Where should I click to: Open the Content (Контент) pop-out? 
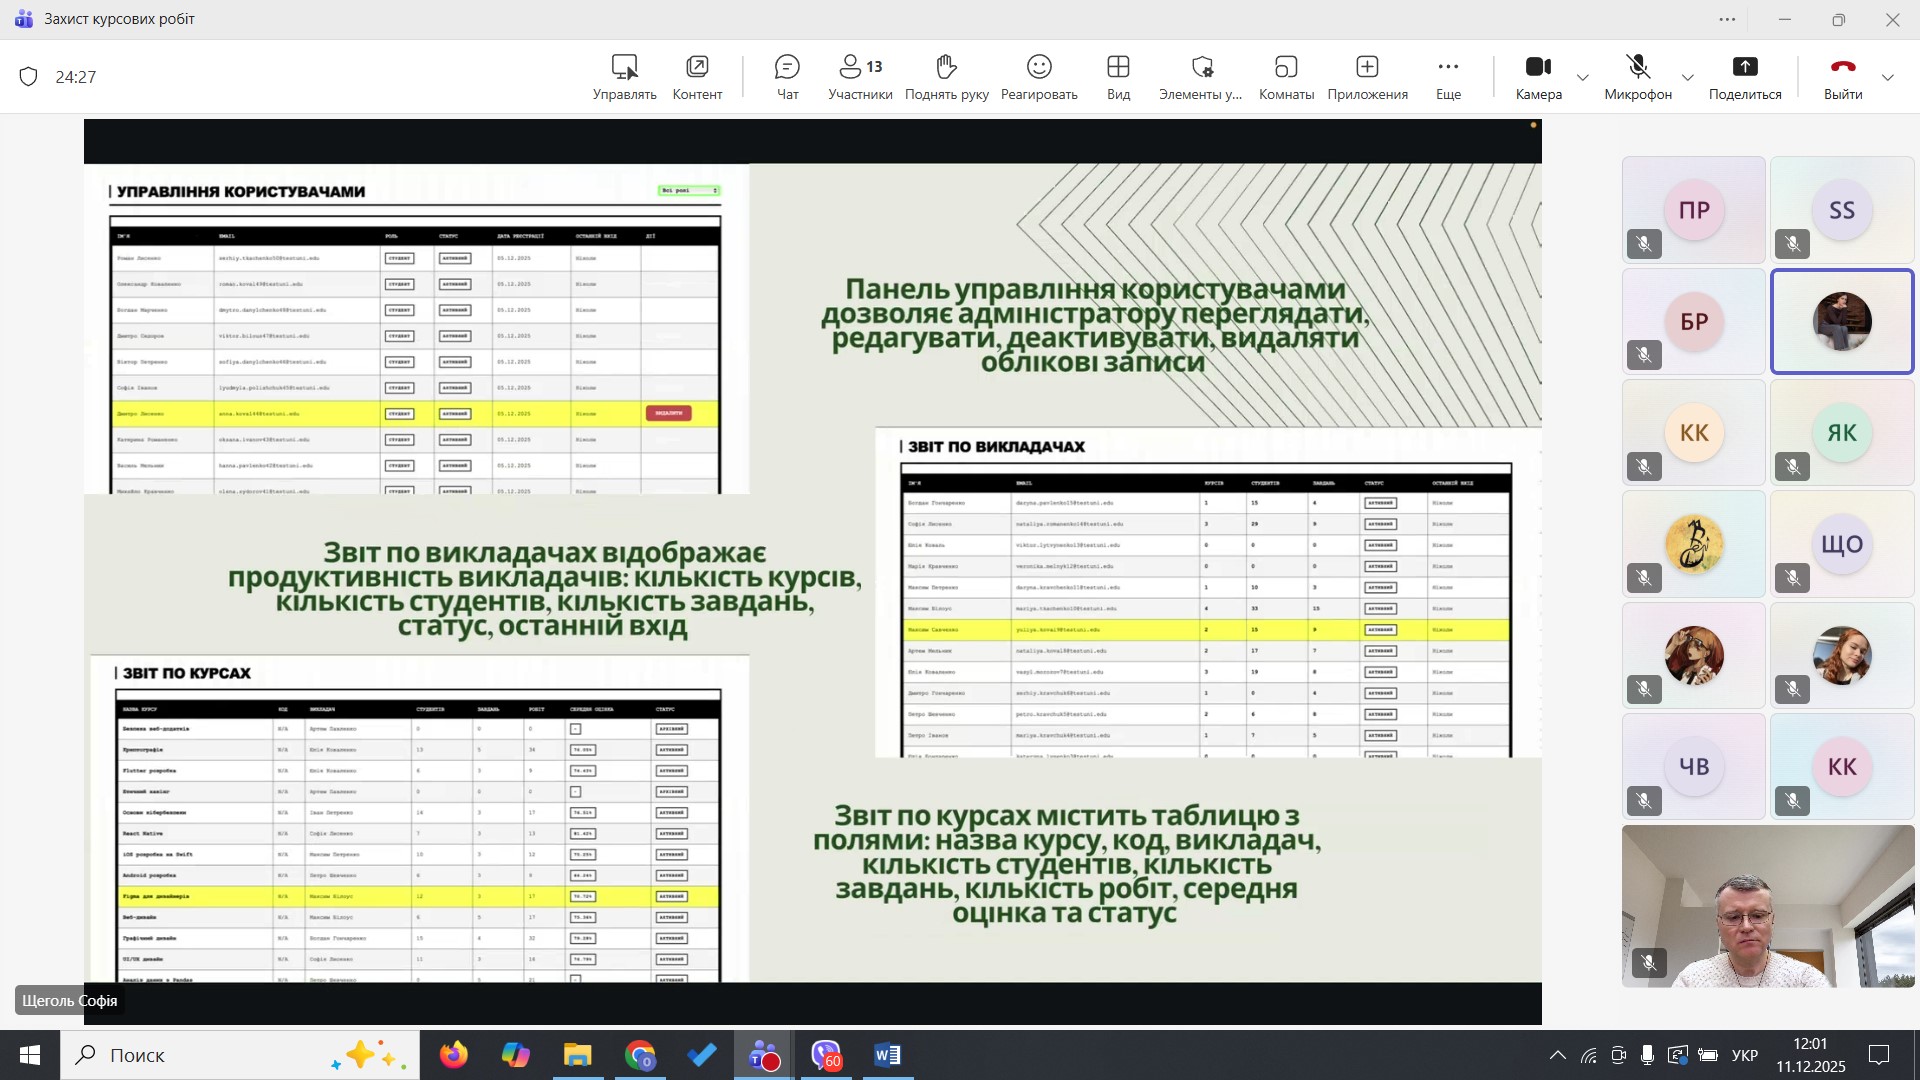(x=697, y=77)
